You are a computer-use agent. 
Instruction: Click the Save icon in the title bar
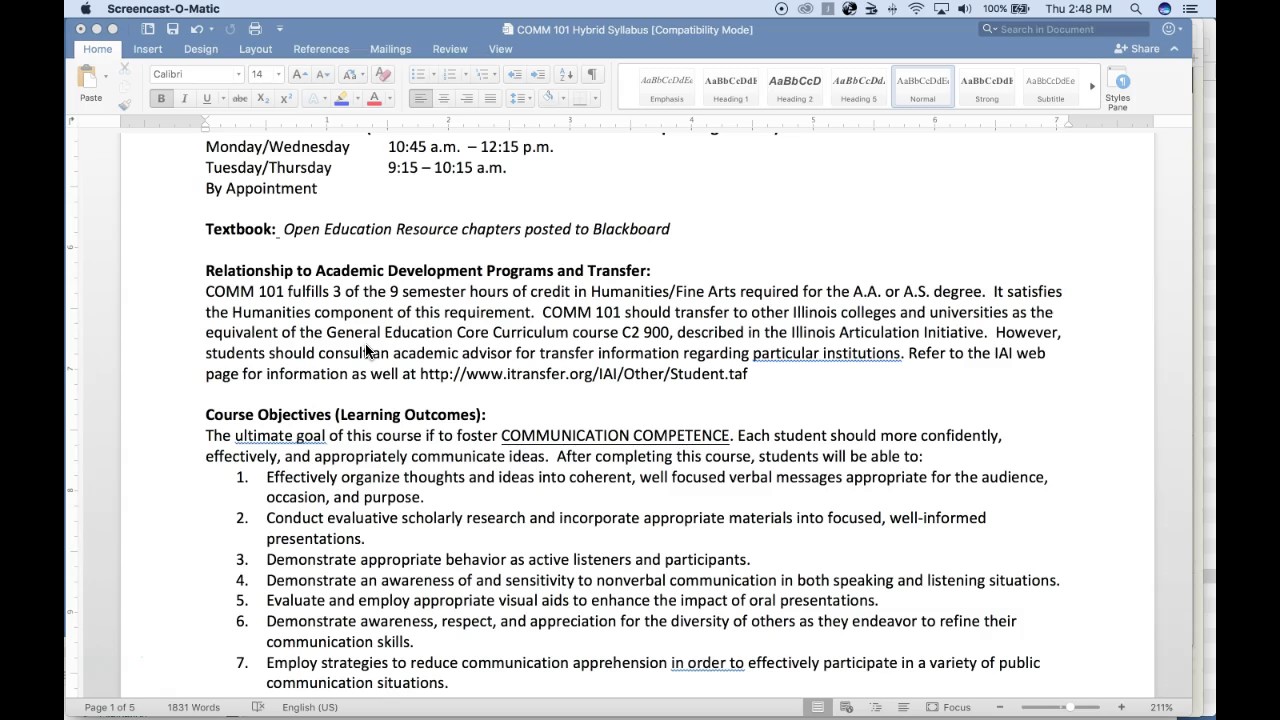[x=173, y=29]
